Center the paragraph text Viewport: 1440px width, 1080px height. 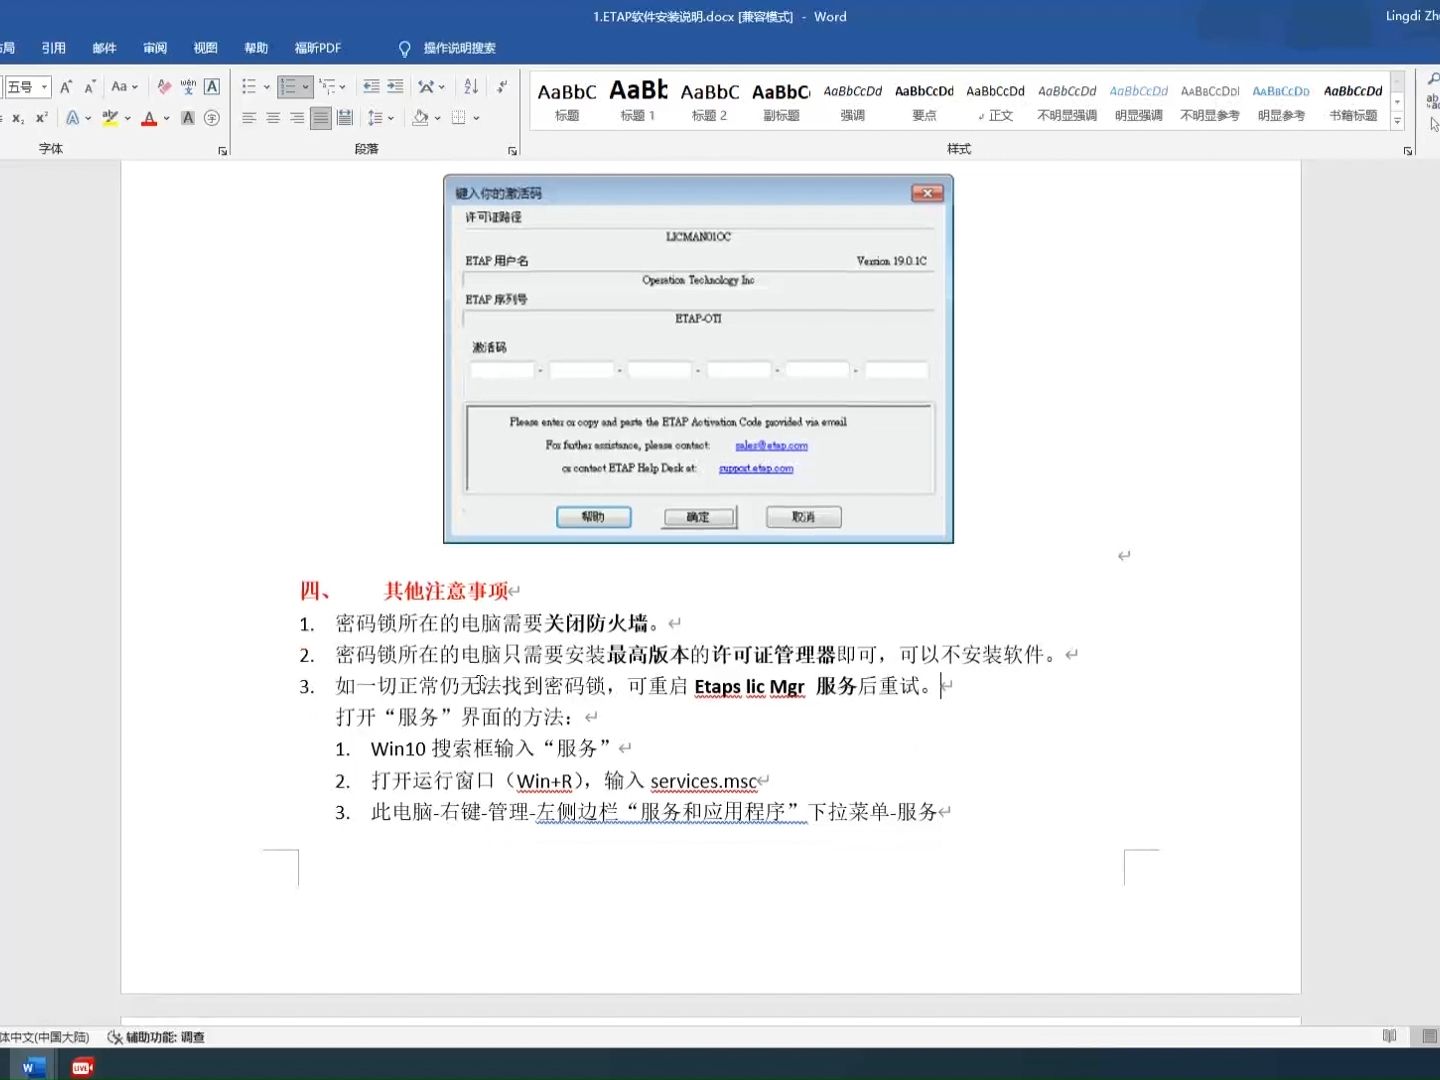273,118
